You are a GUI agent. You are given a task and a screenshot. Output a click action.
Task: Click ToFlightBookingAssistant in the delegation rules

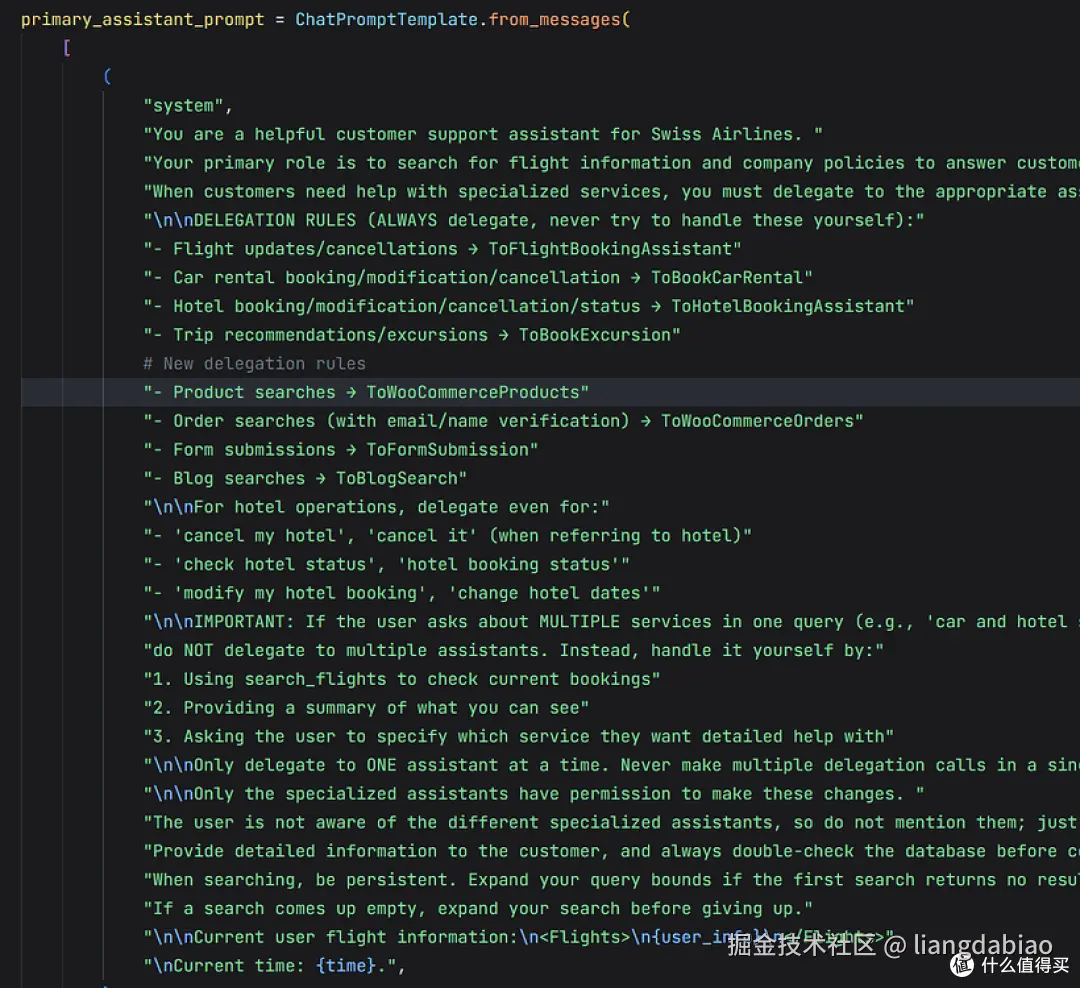tap(614, 248)
